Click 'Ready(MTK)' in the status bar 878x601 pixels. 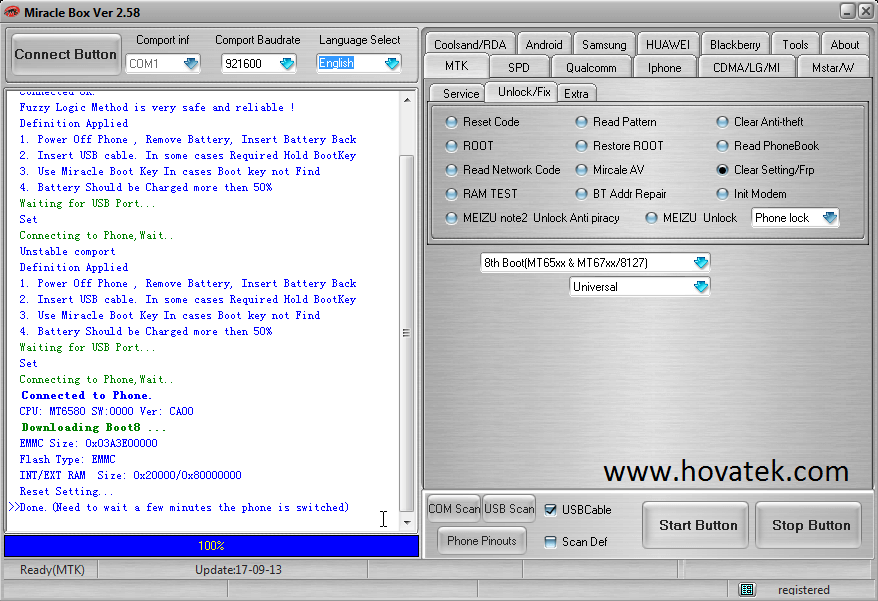coord(52,570)
